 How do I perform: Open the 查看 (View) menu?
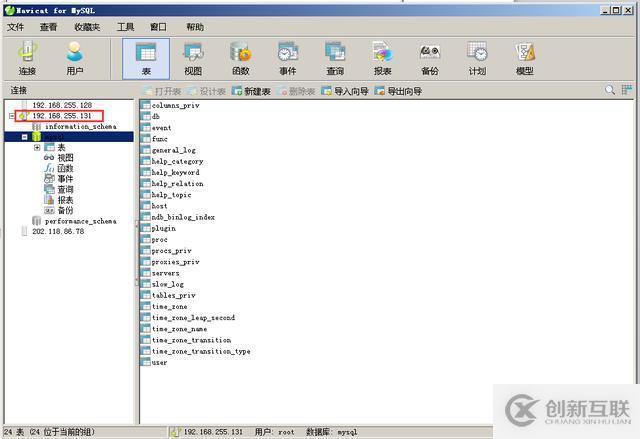(x=49, y=27)
